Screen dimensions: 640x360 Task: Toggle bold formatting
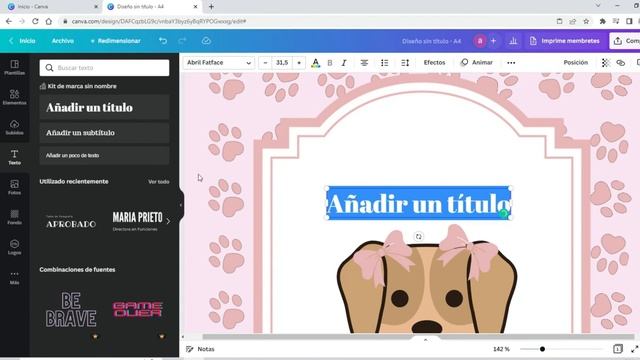(x=330, y=63)
